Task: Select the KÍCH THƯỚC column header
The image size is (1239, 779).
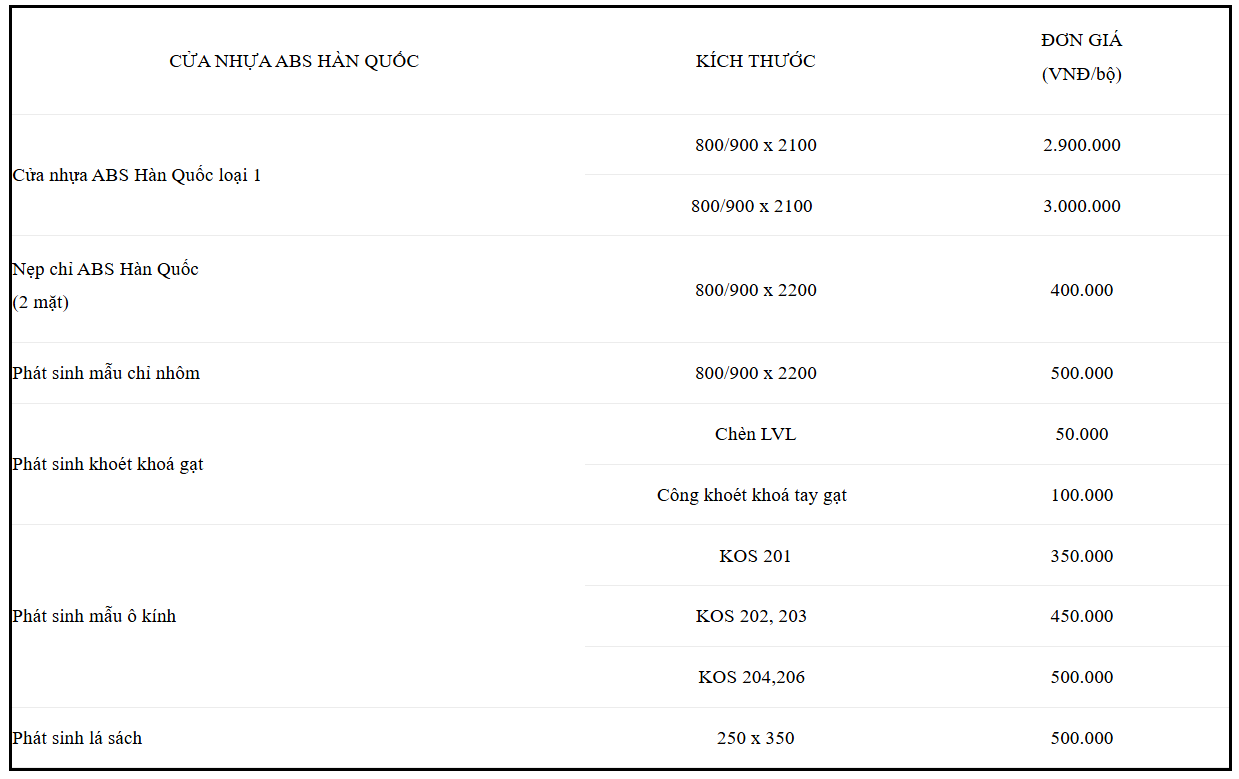Action: 755,61
